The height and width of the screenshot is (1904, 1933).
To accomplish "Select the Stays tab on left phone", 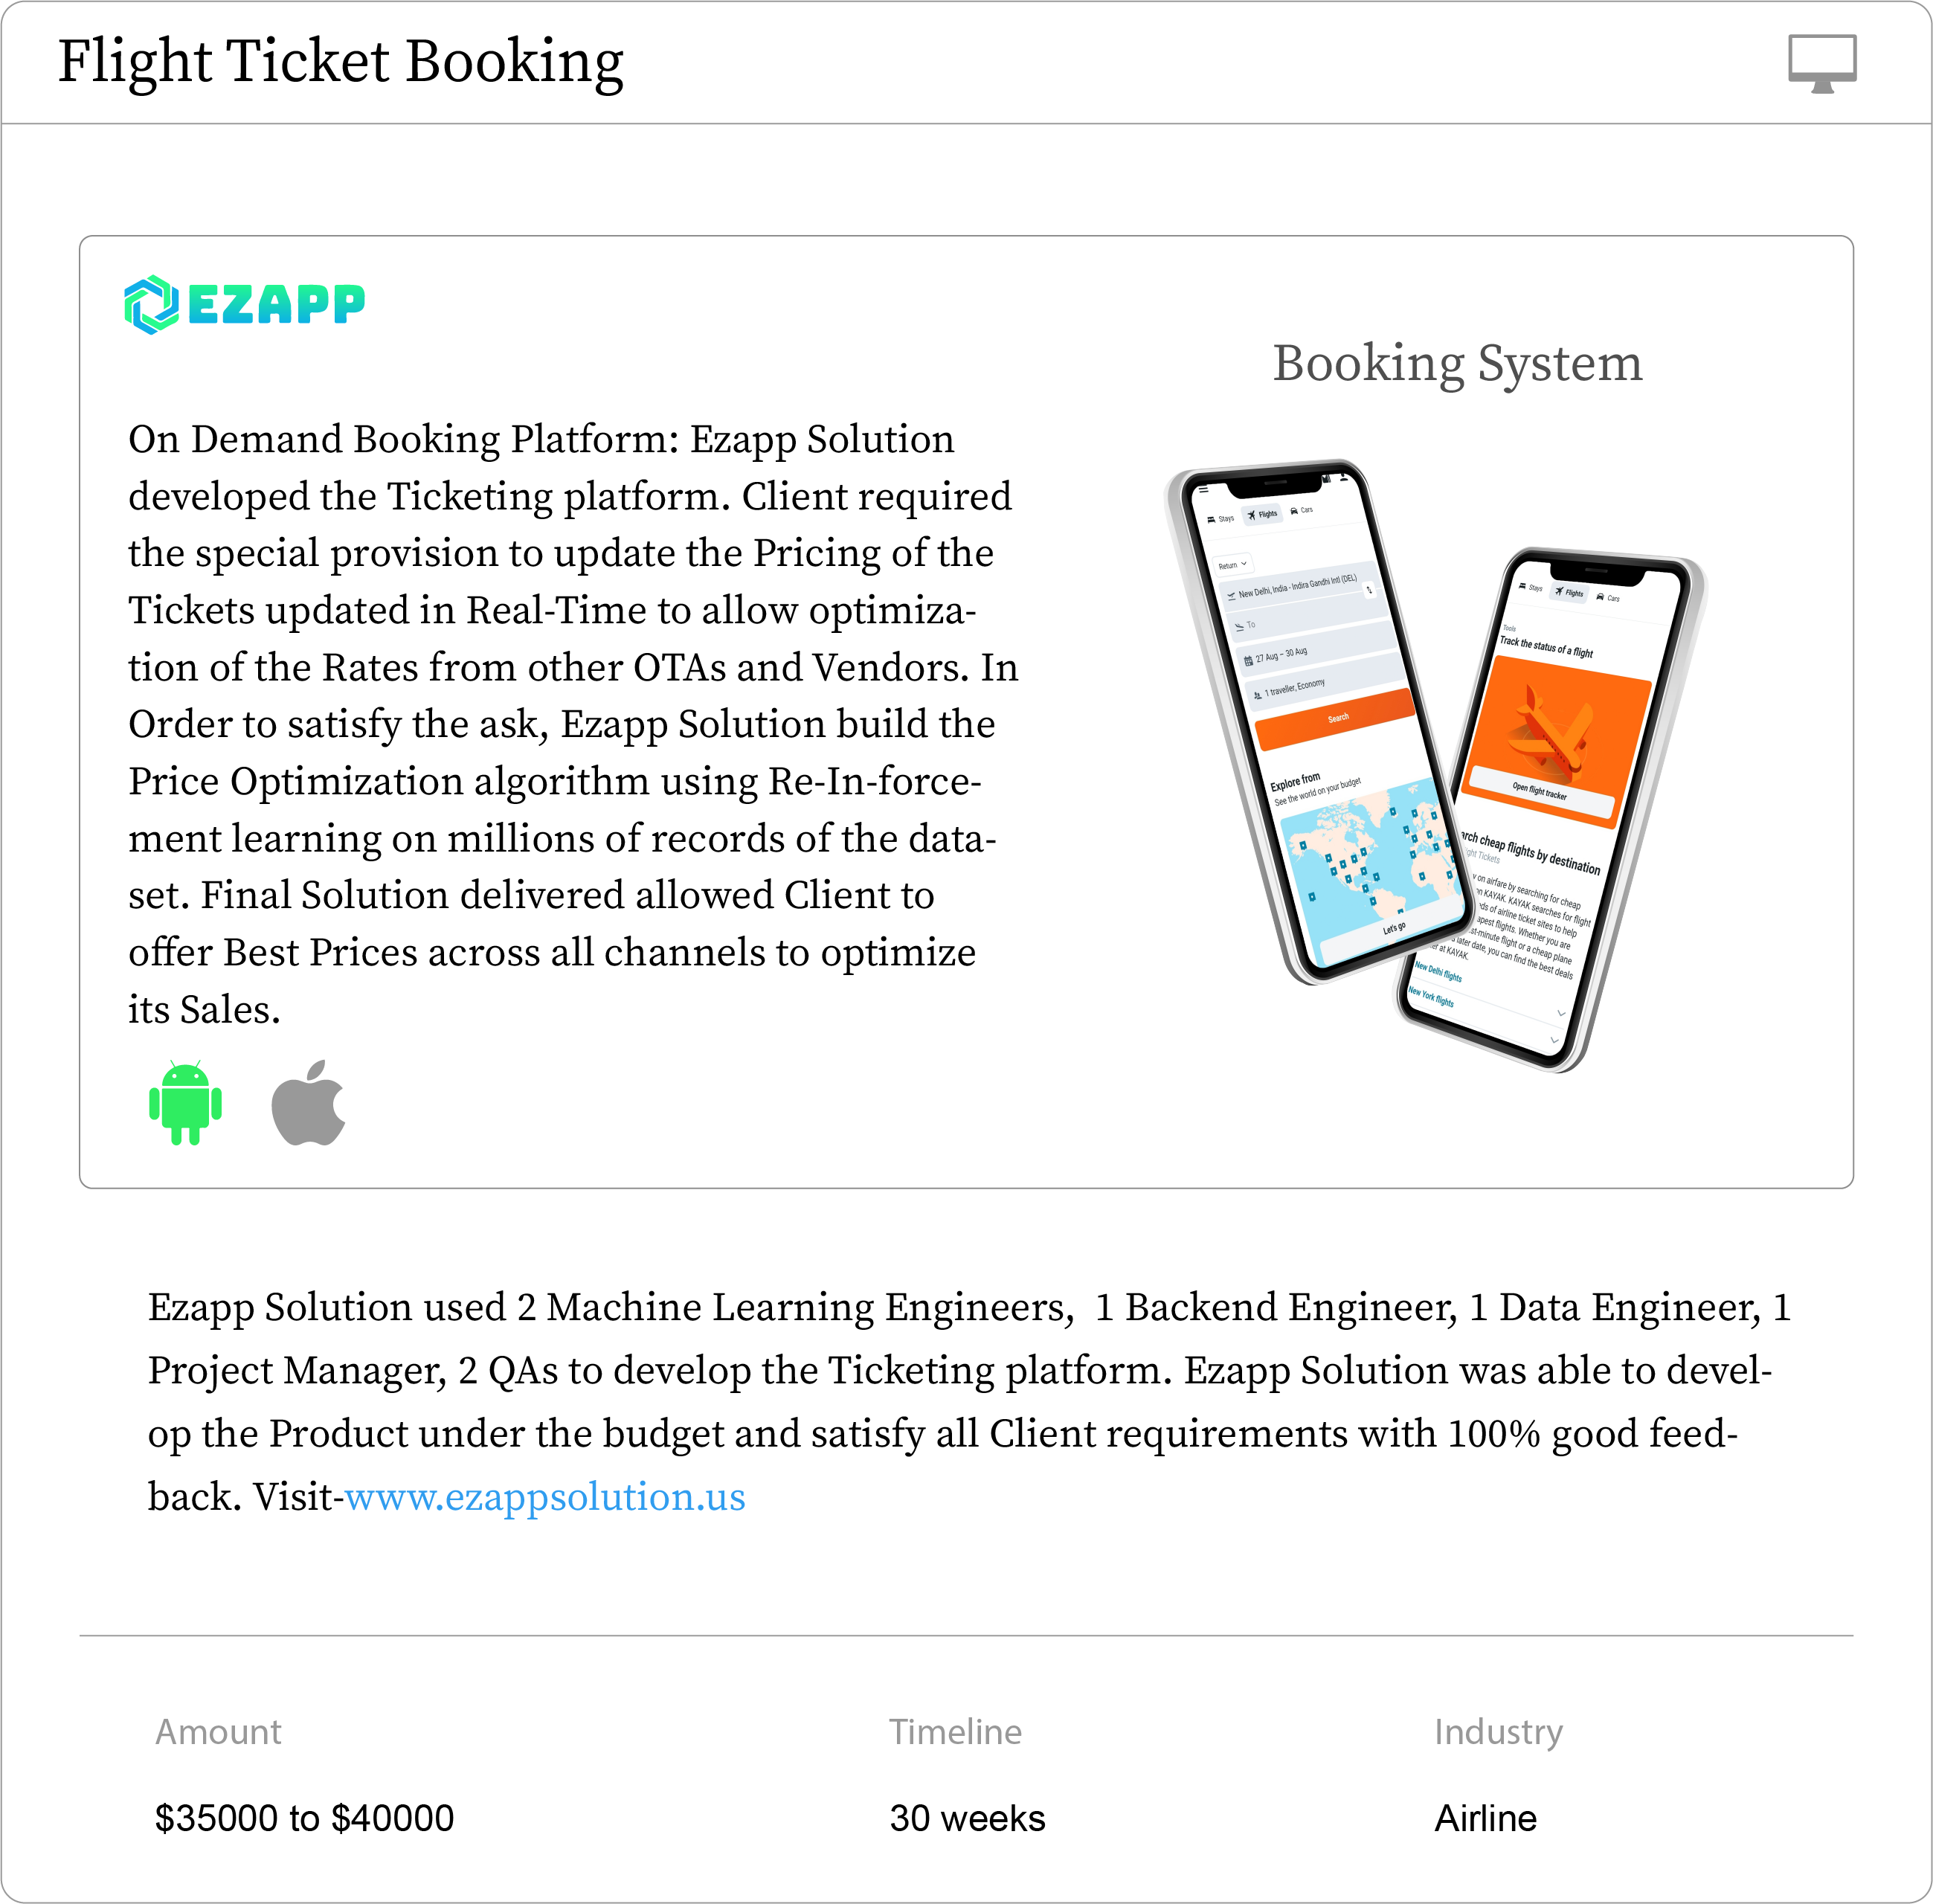I will point(1221,519).
